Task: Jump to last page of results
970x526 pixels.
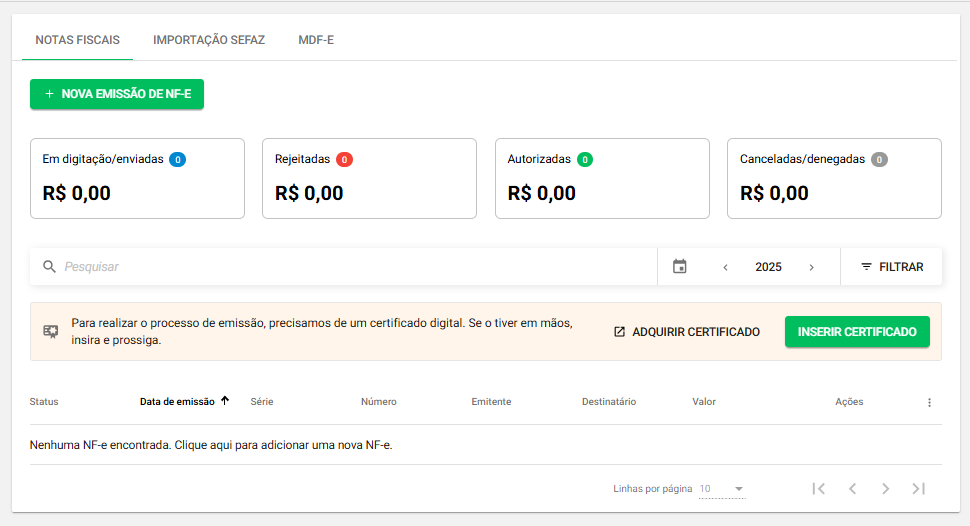Action: (919, 489)
